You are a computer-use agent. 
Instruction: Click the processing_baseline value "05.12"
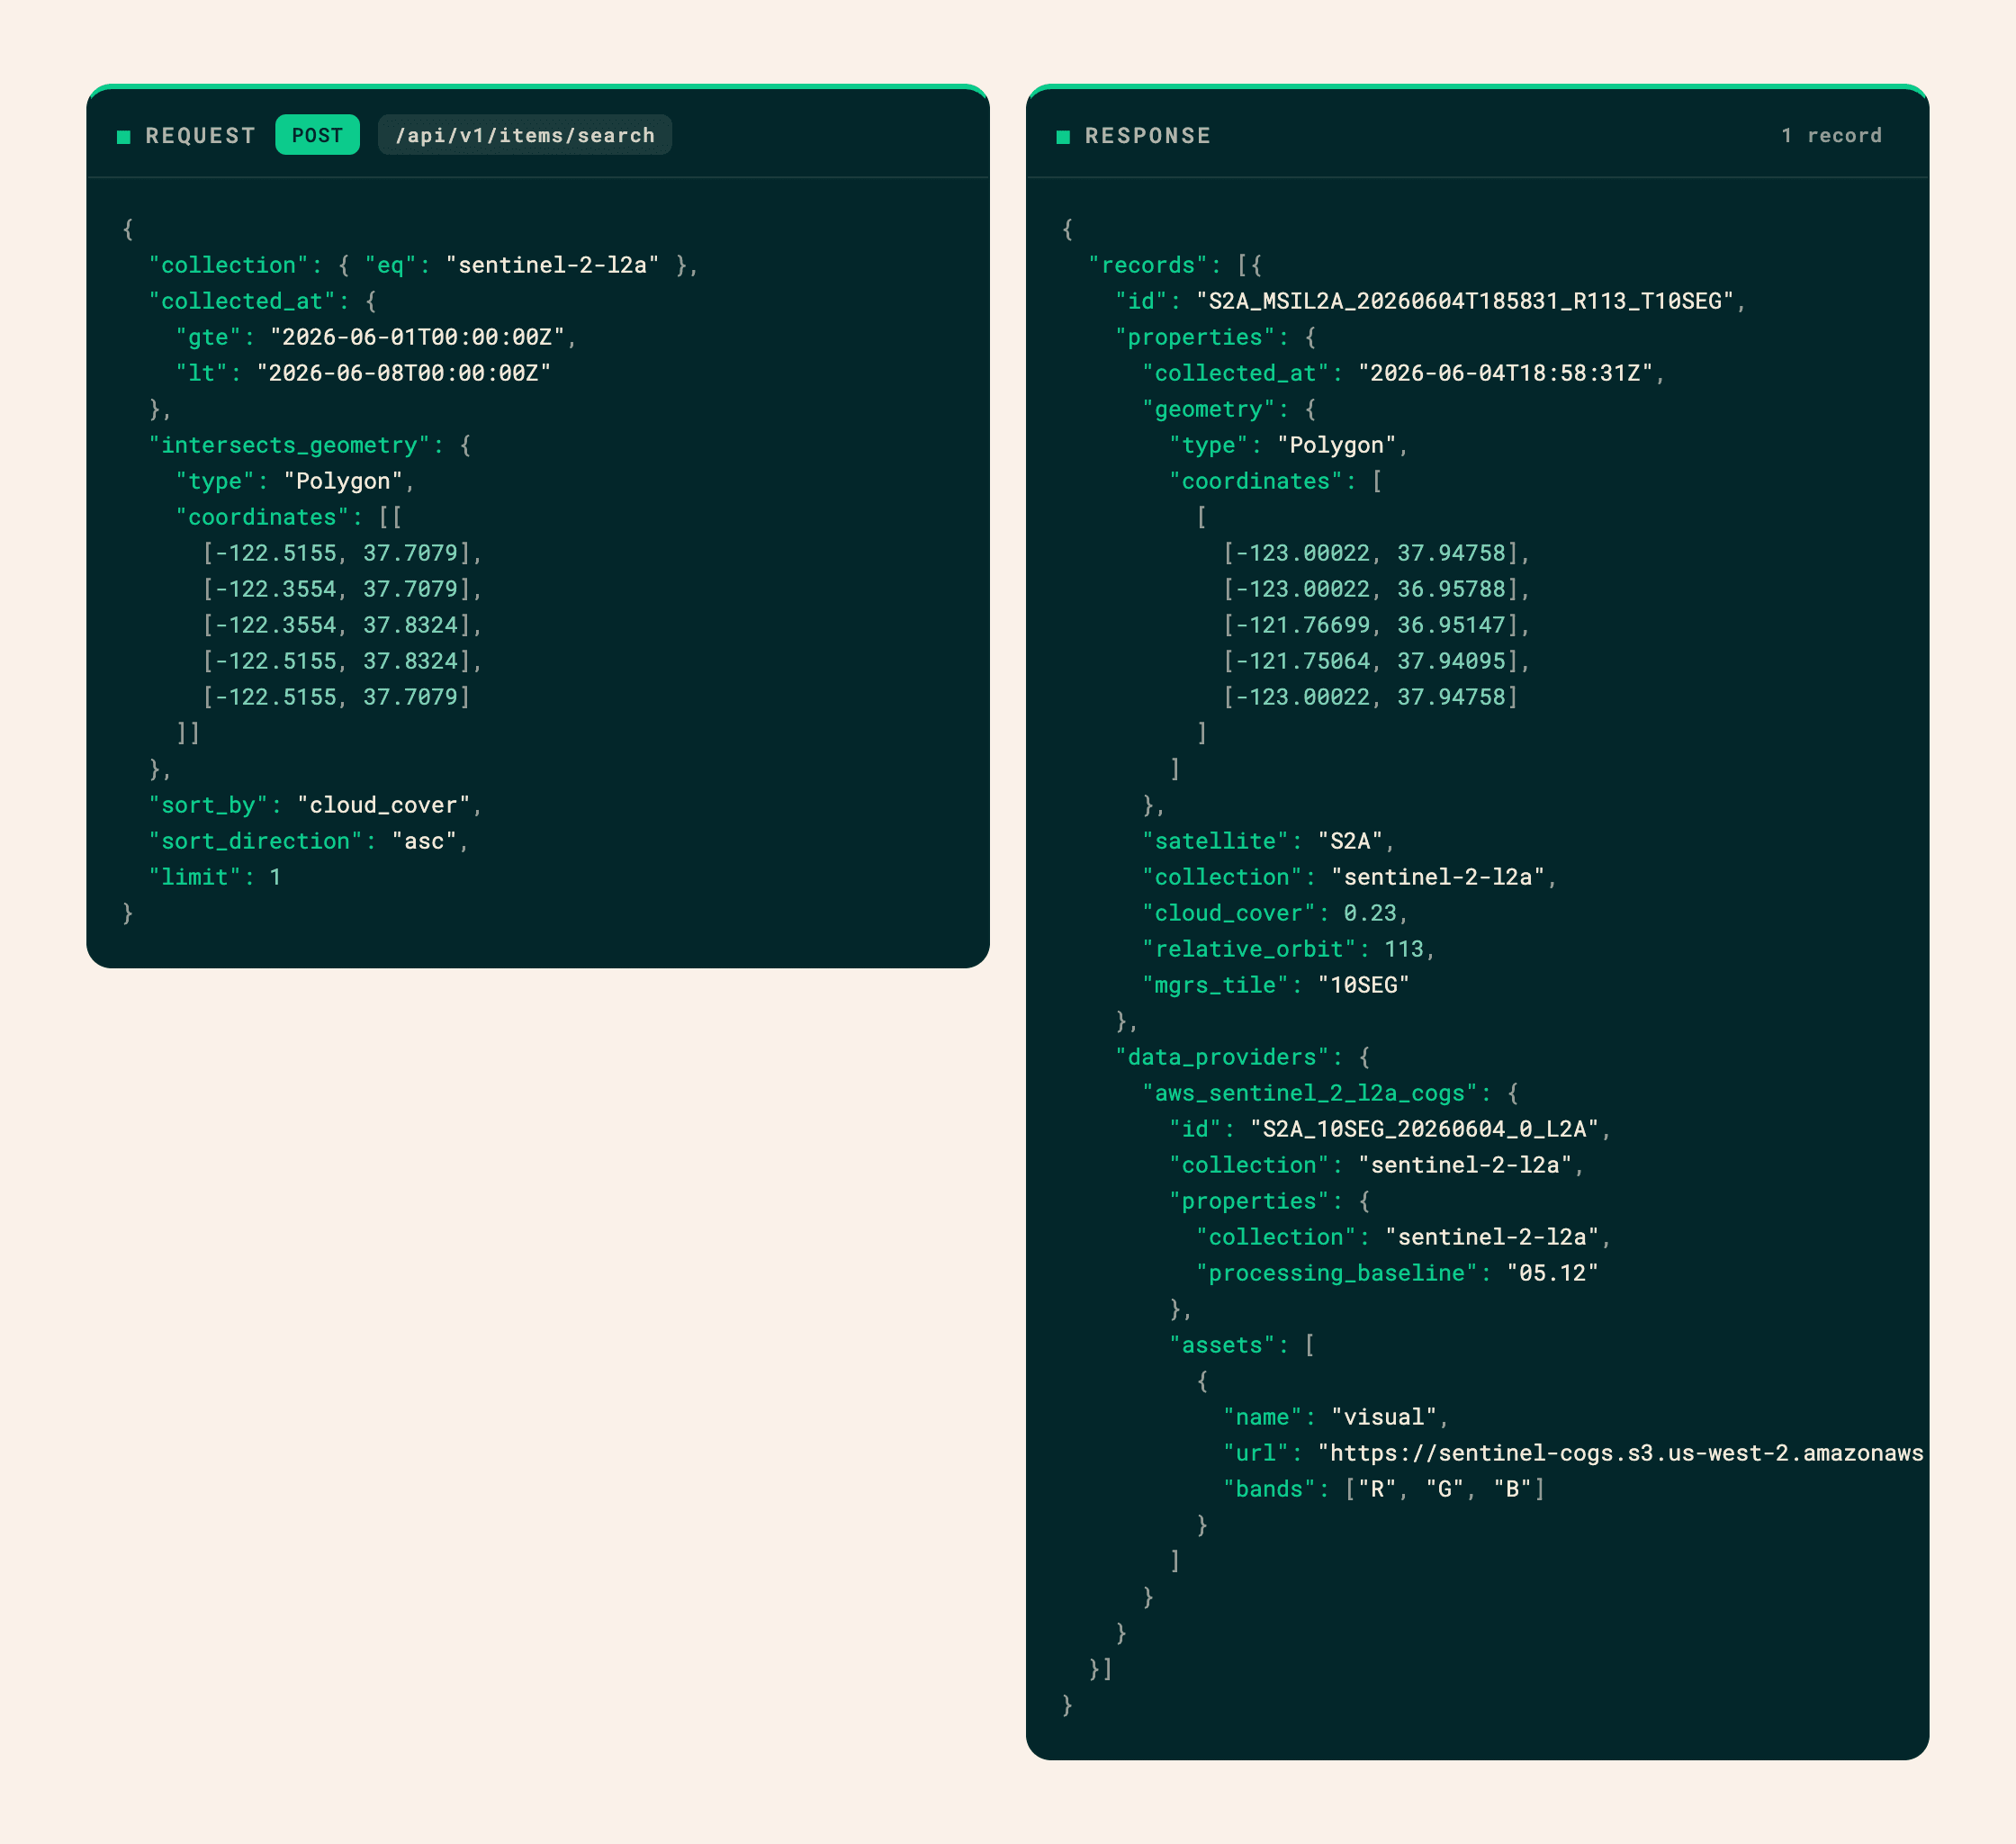[x=1553, y=1273]
